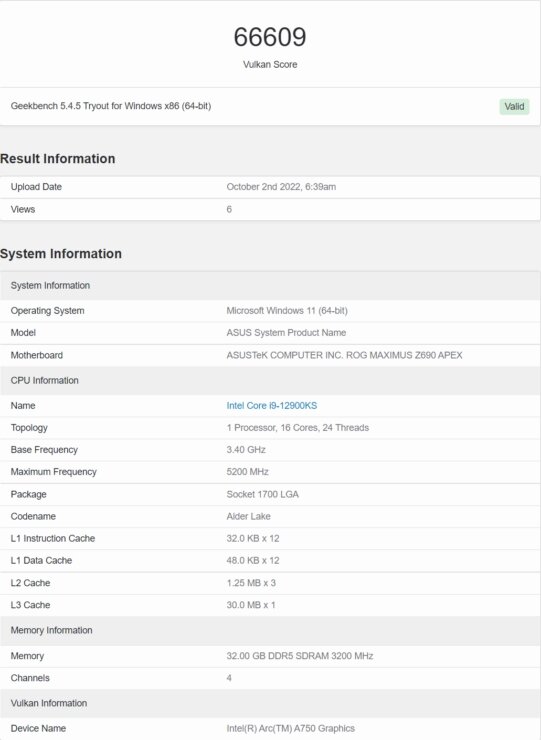This screenshot has width=541, height=740.
Task: Click the System Information table header row
Action: point(270,286)
